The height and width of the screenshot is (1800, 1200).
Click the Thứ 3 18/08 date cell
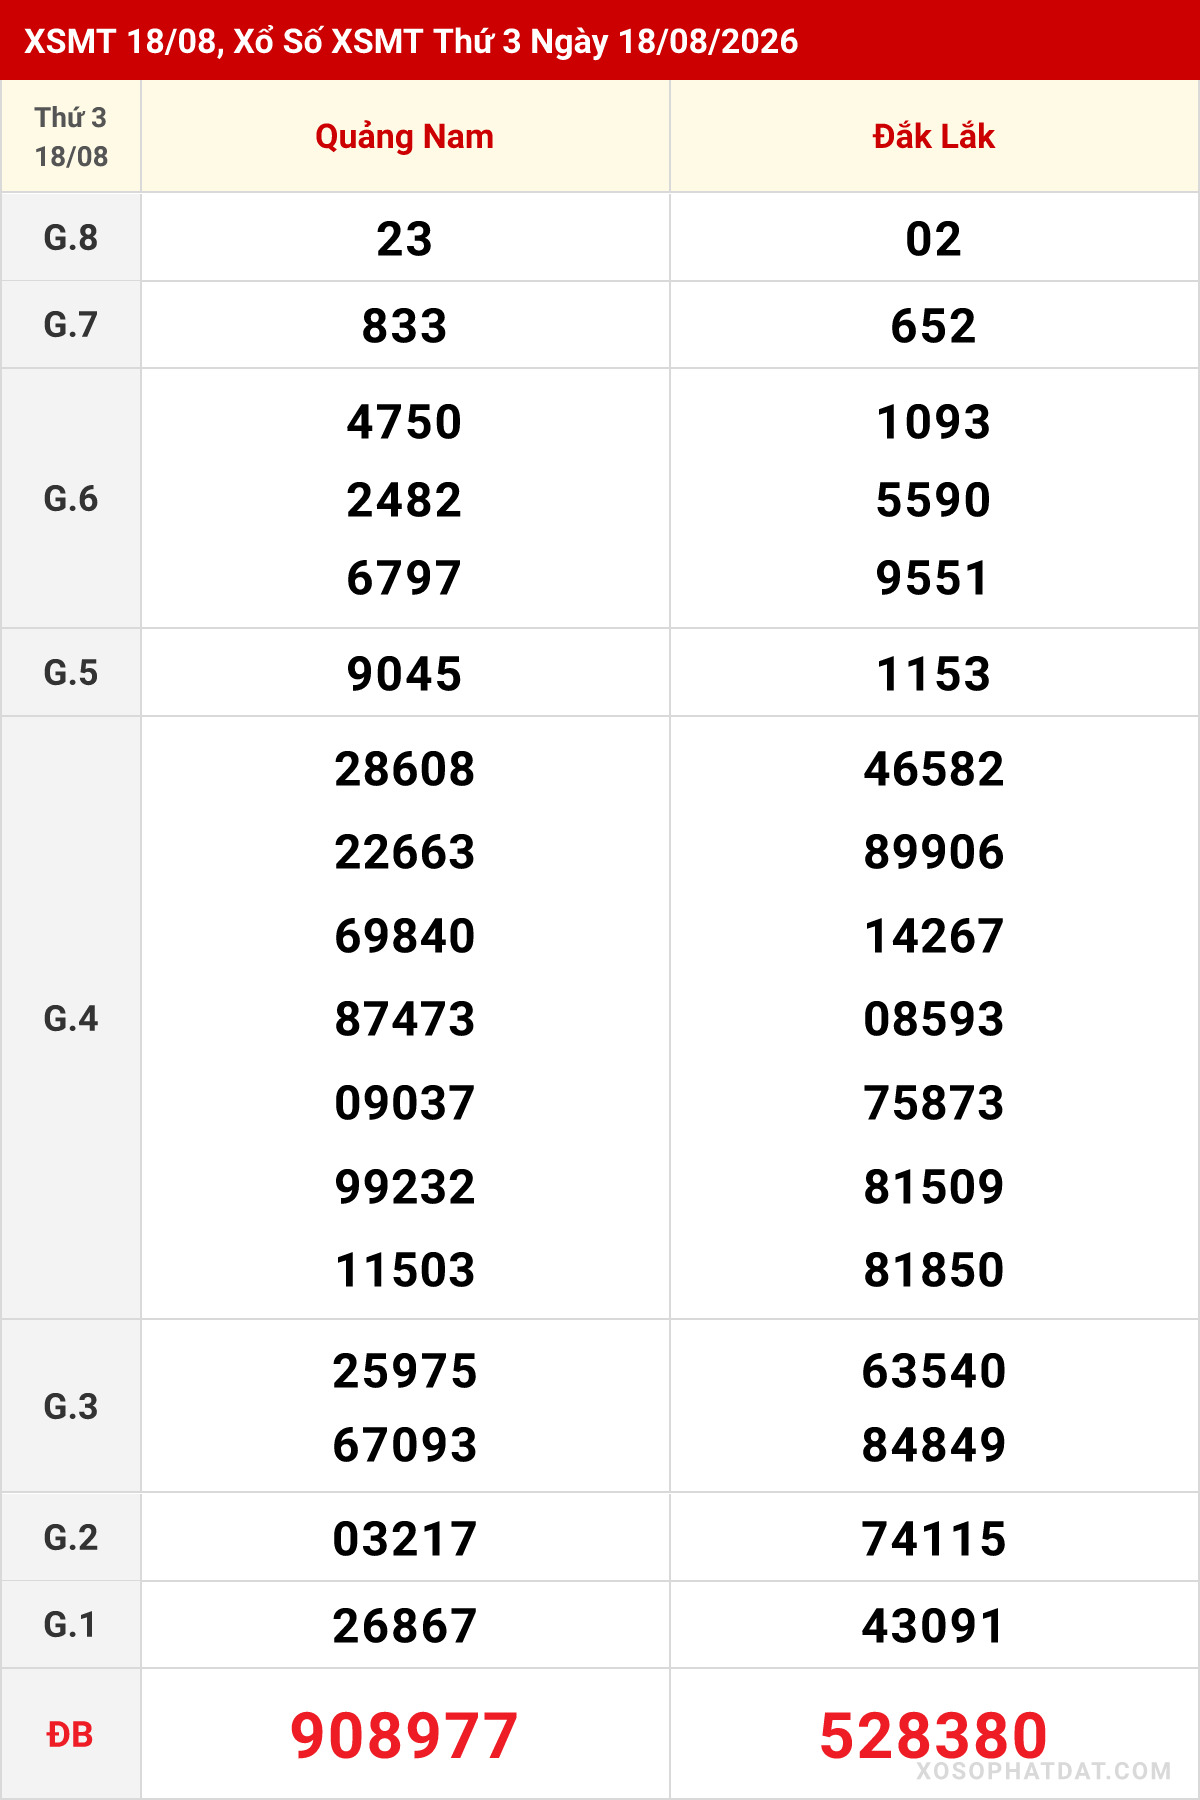71,137
